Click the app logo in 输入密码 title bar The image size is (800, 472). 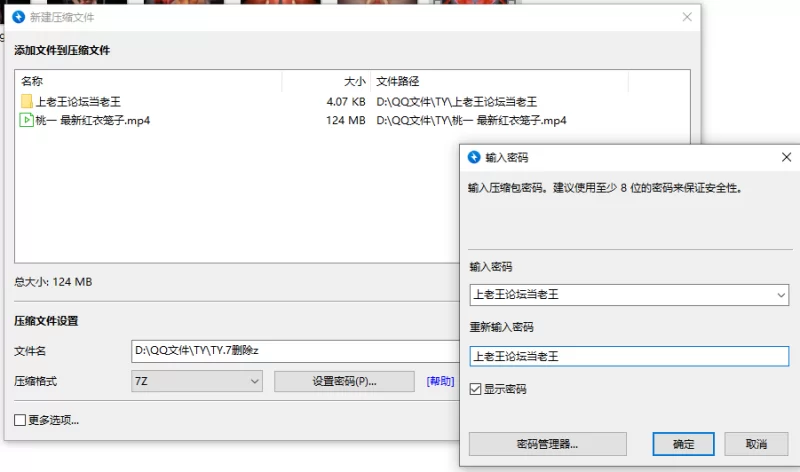(474, 157)
